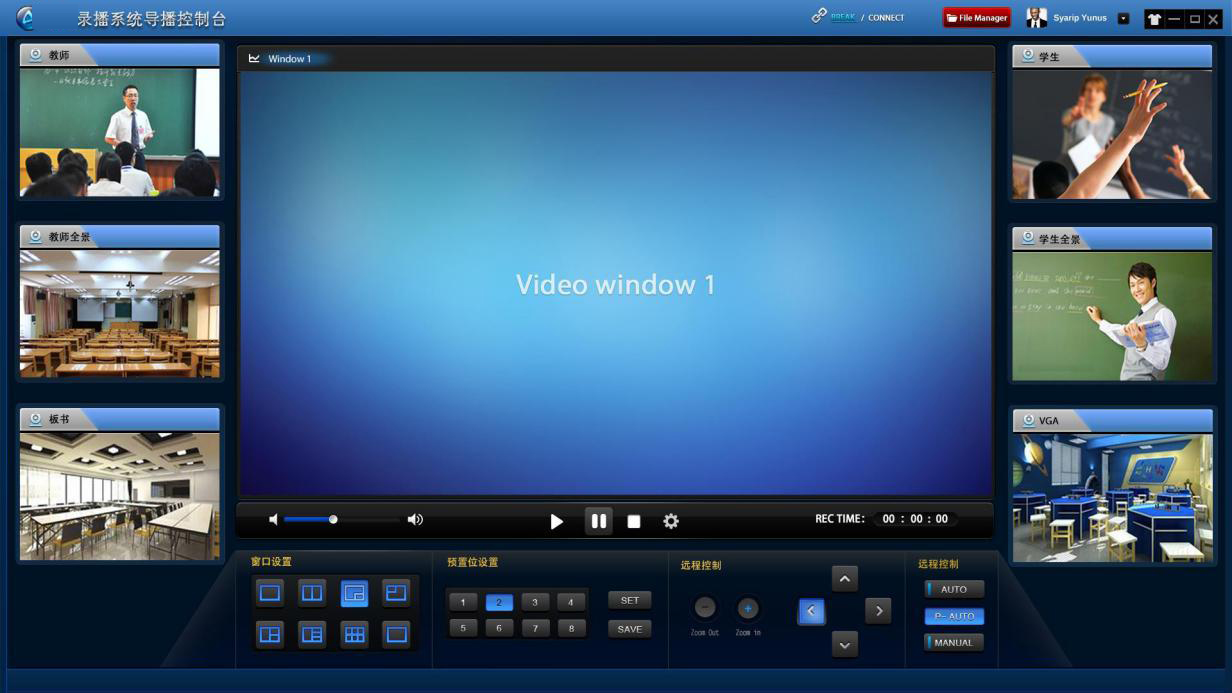Select the VGA source thumbnail
This screenshot has width=1232, height=693.
pos(1112,497)
